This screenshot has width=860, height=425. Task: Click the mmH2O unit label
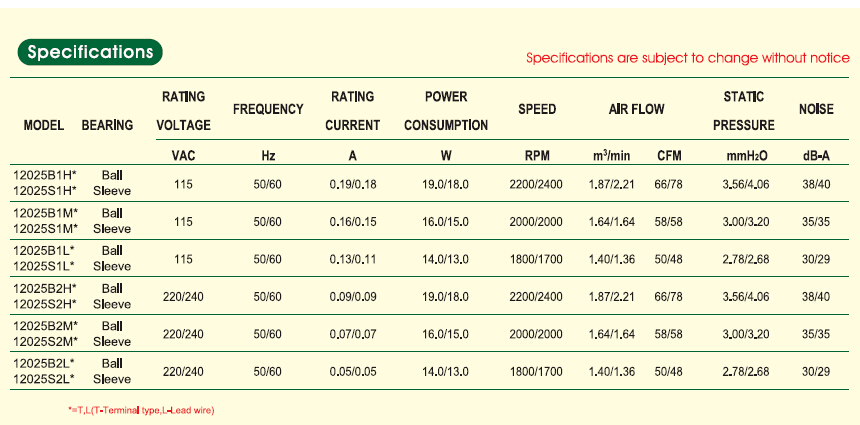(746, 156)
